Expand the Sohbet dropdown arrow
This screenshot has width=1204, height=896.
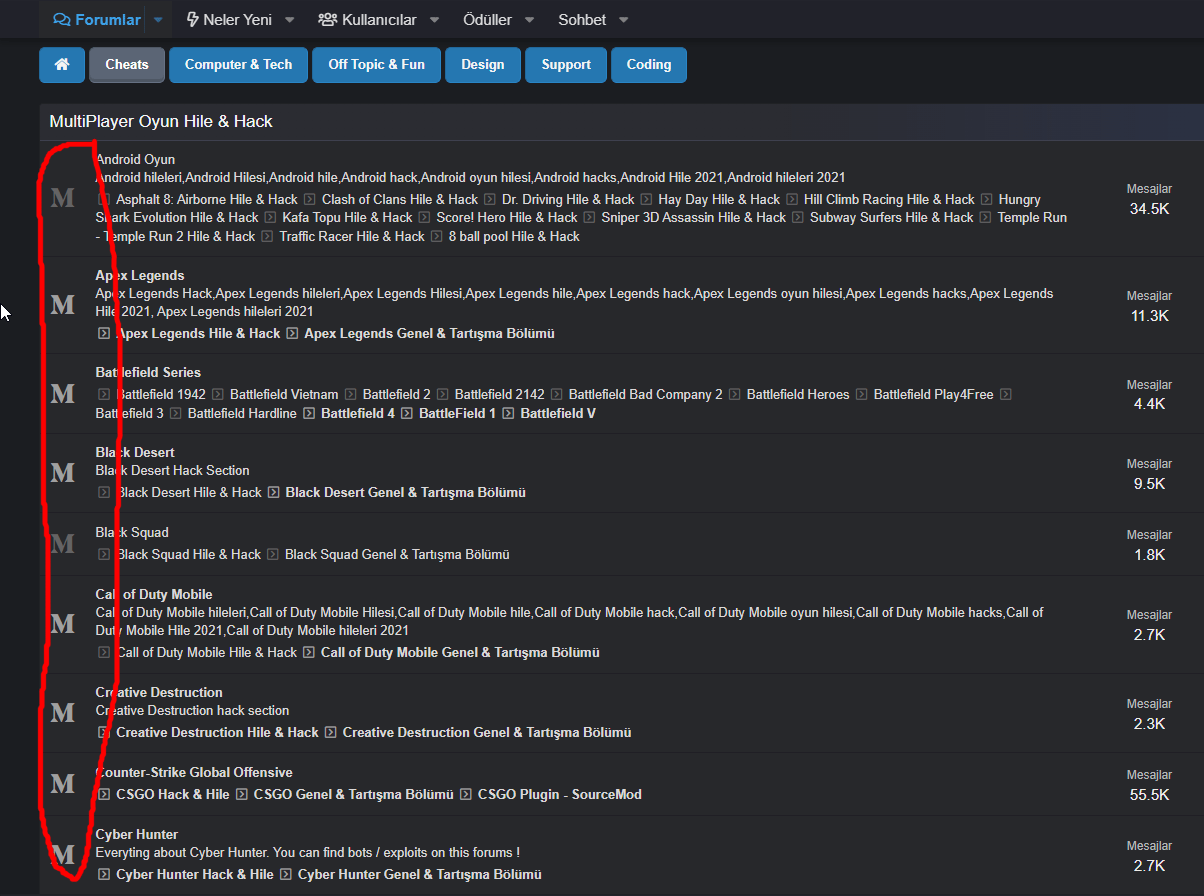pyautogui.click(x=624, y=19)
